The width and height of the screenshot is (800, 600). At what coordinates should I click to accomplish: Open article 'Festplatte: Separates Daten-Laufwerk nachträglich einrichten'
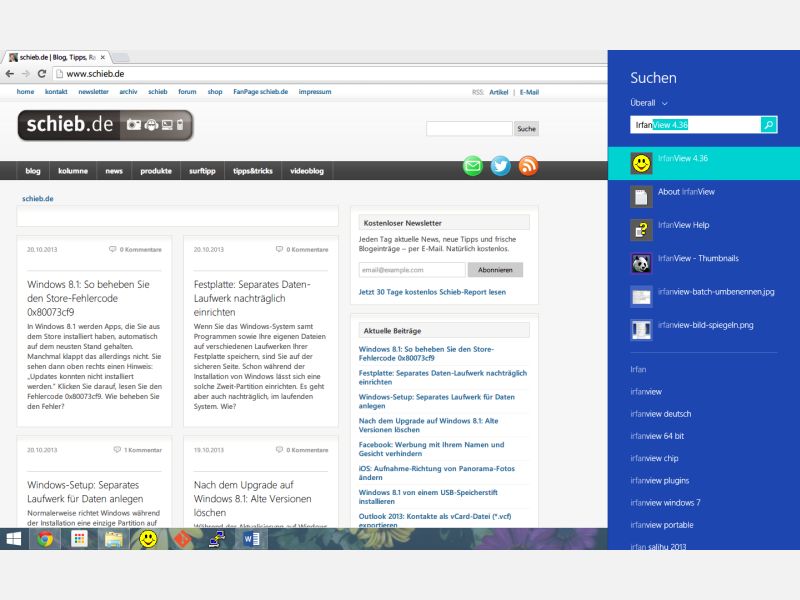tap(252, 298)
